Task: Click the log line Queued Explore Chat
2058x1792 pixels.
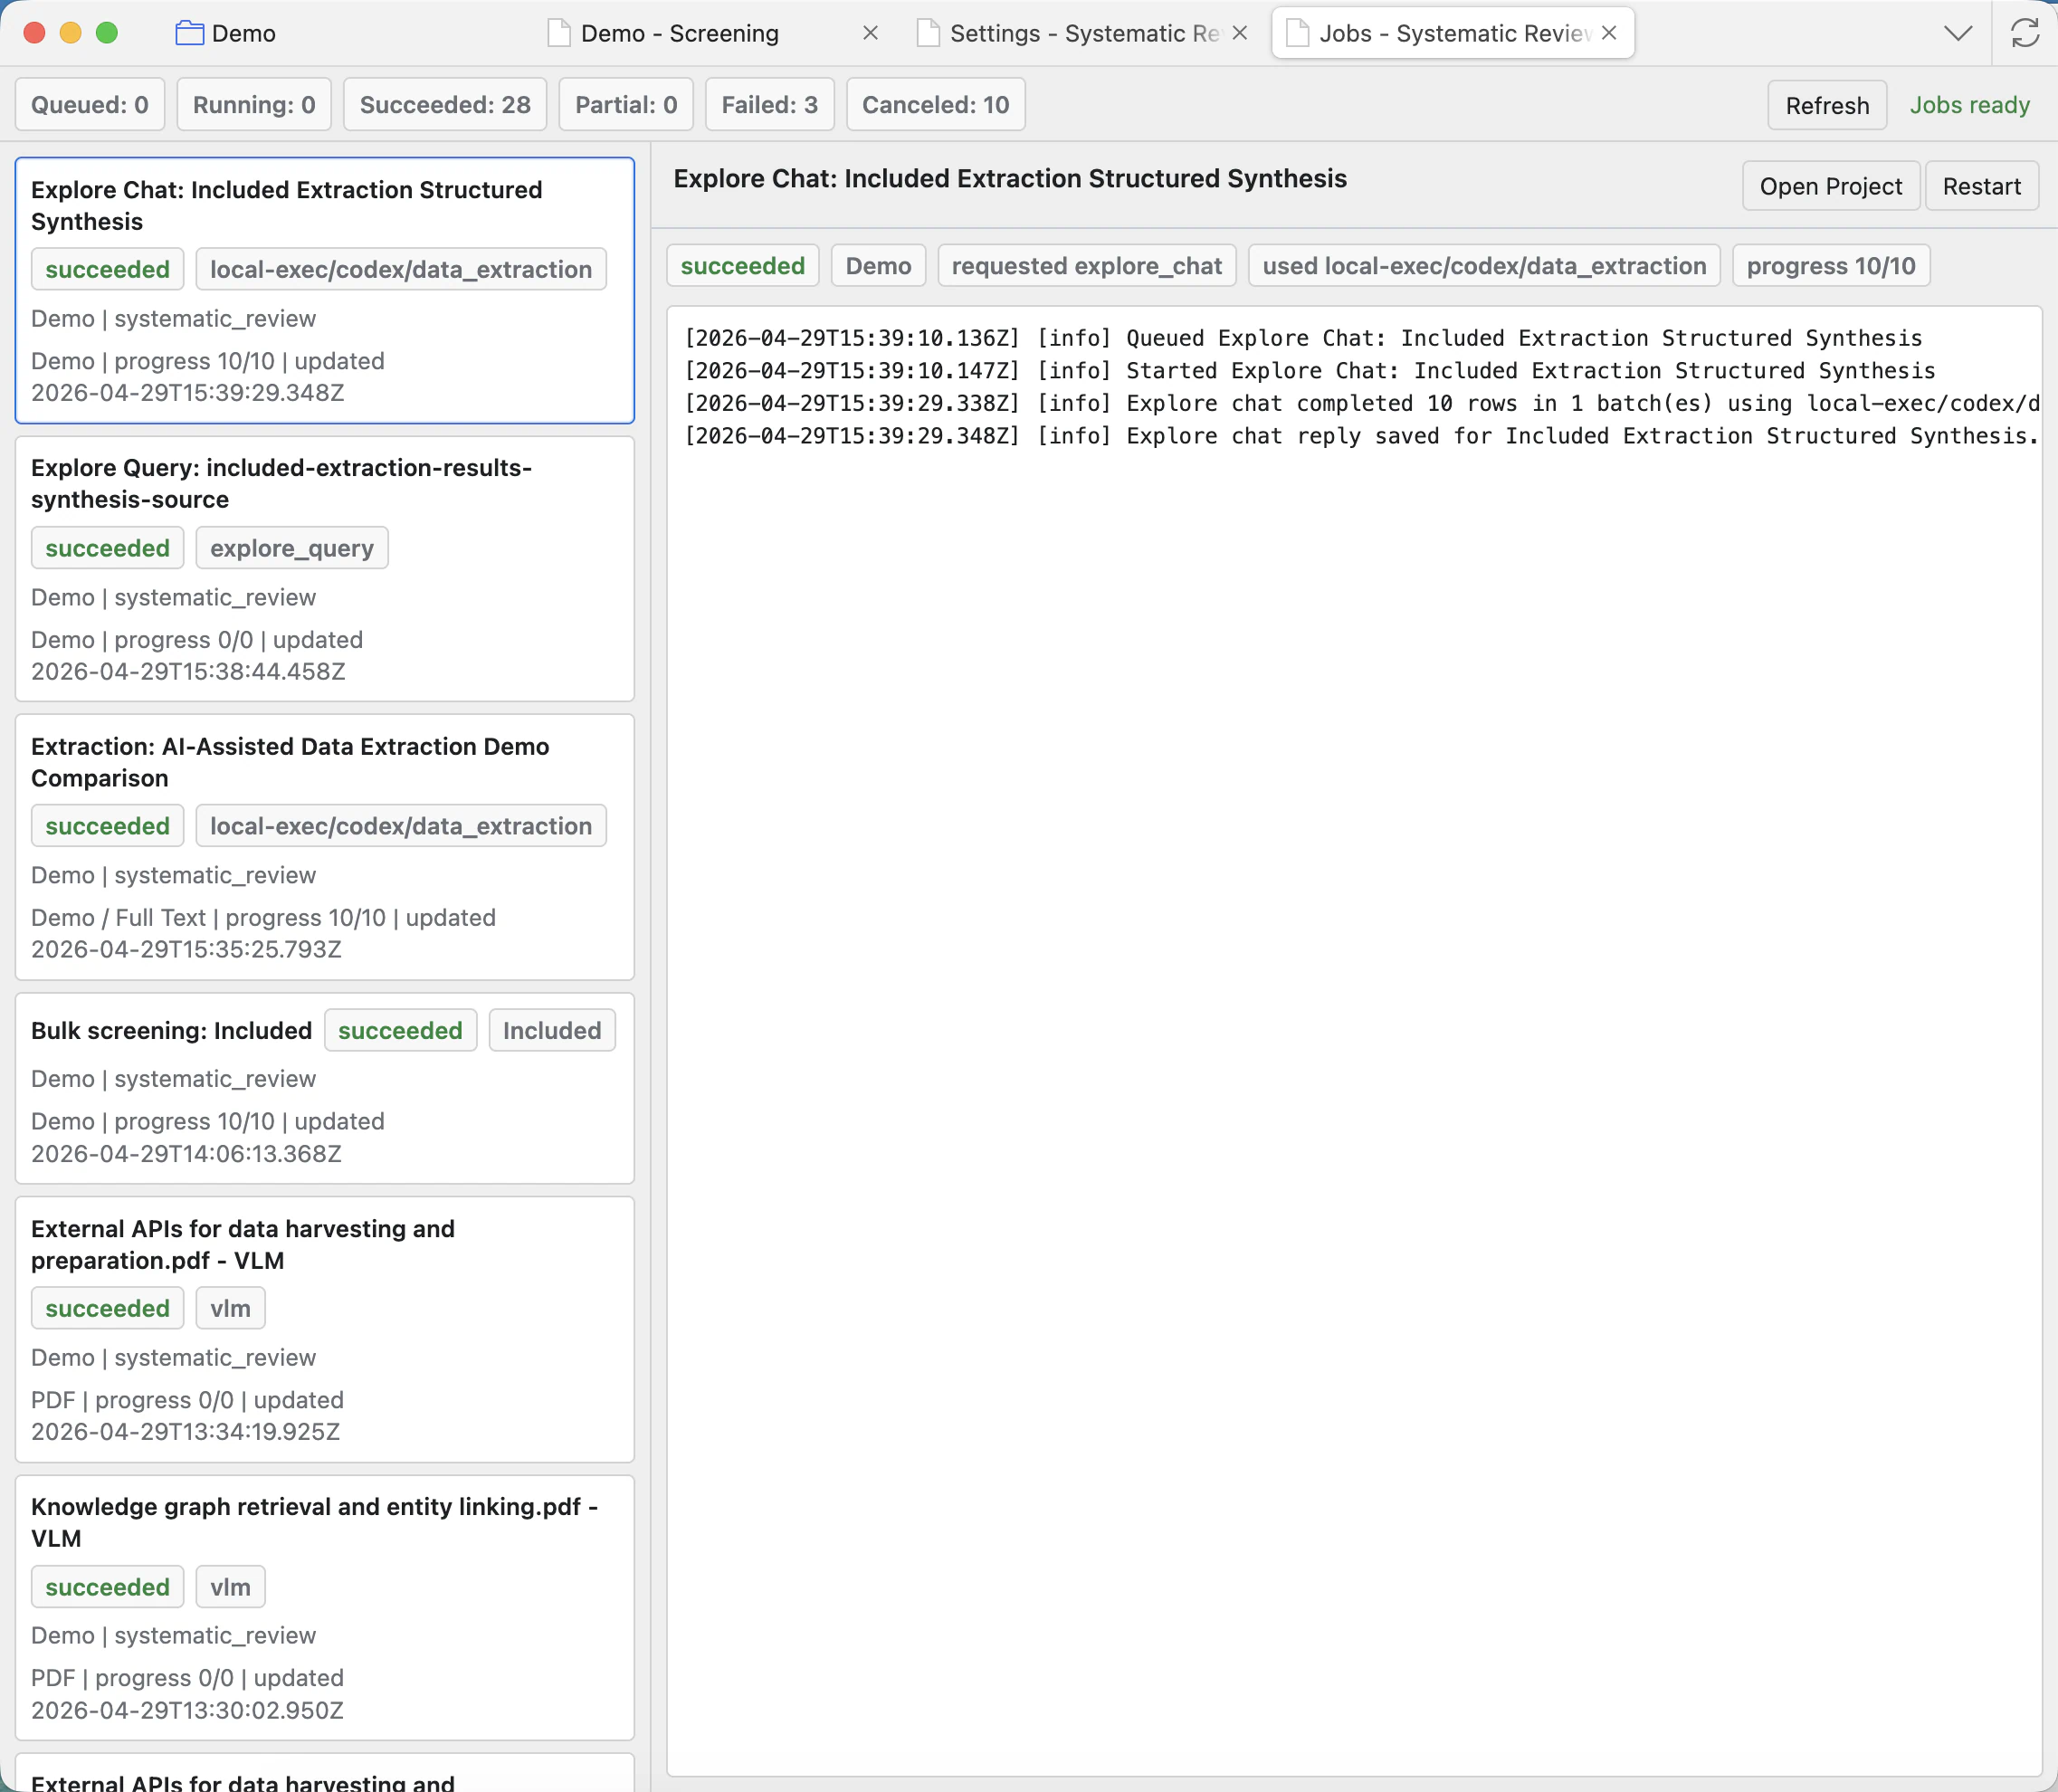Action: pyautogui.click(x=1303, y=338)
